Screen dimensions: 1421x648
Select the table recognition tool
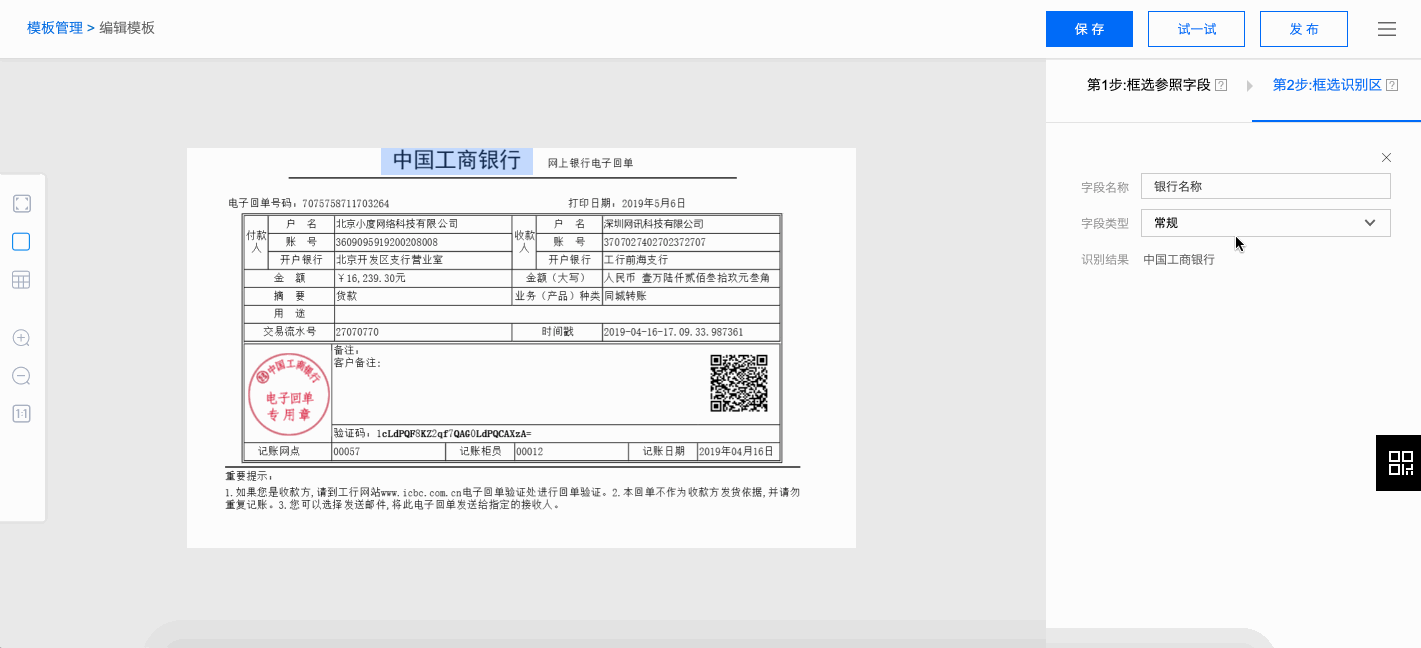(x=21, y=280)
